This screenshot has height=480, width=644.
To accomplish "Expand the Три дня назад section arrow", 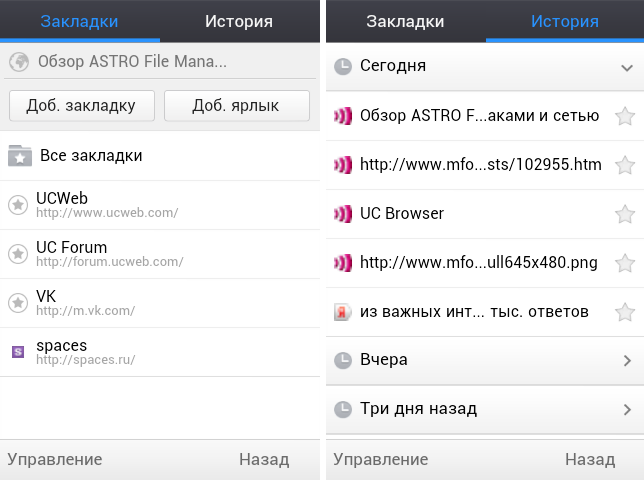I will point(627,409).
